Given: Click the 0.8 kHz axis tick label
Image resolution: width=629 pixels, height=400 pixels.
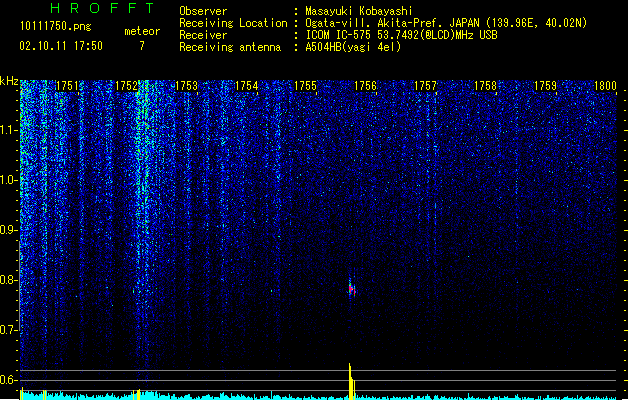Looking at the screenshot, I should (8, 280).
